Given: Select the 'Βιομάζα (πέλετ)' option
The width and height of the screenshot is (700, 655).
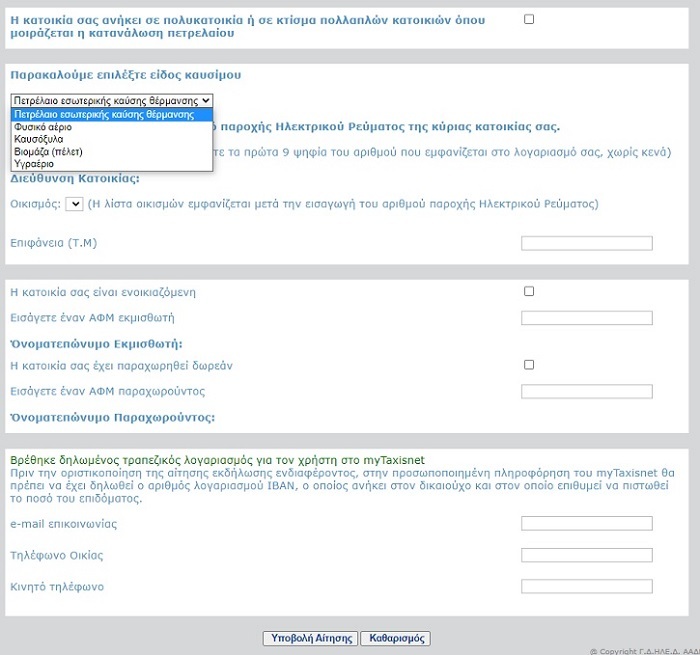Looking at the screenshot, I should [x=48, y=151].
